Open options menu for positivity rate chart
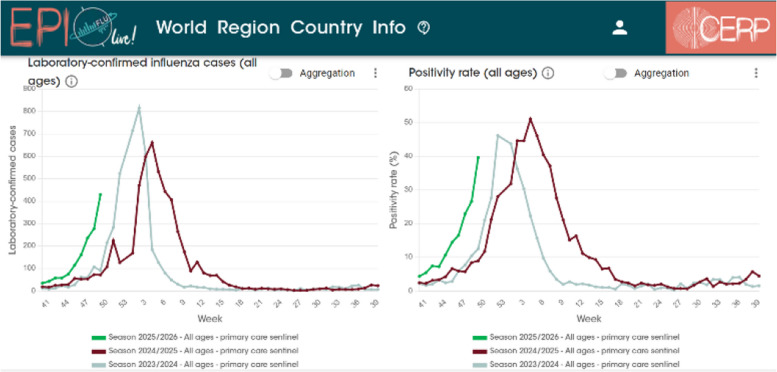This screenshot has height=372, width=777. 756,73
